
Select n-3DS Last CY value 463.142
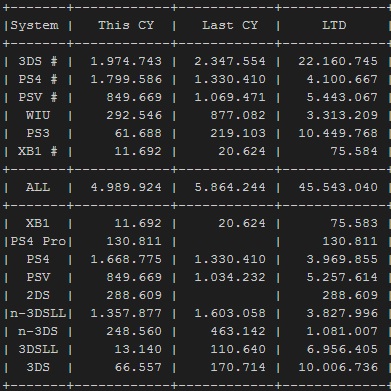[238, 331]
